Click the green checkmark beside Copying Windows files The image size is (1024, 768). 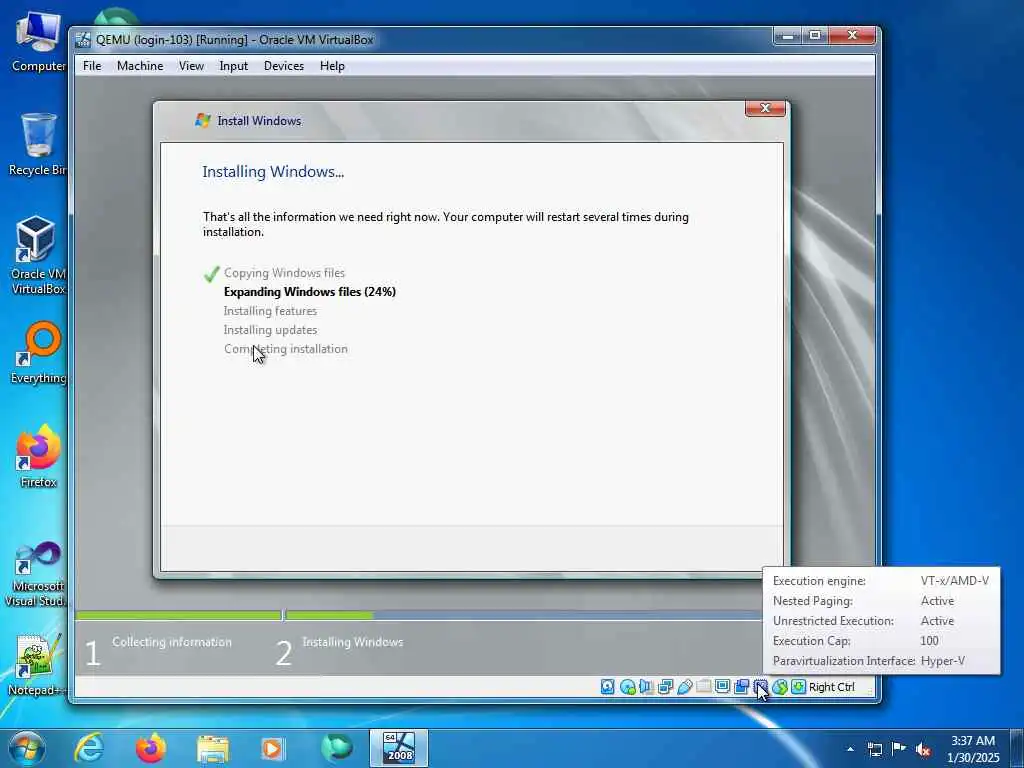[211, 274]
